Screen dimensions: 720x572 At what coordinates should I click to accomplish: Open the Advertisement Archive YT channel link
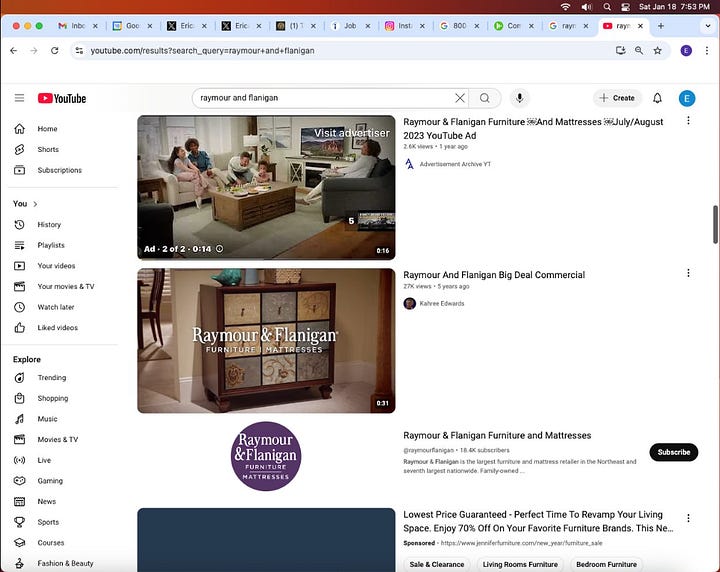coord(455,164)
